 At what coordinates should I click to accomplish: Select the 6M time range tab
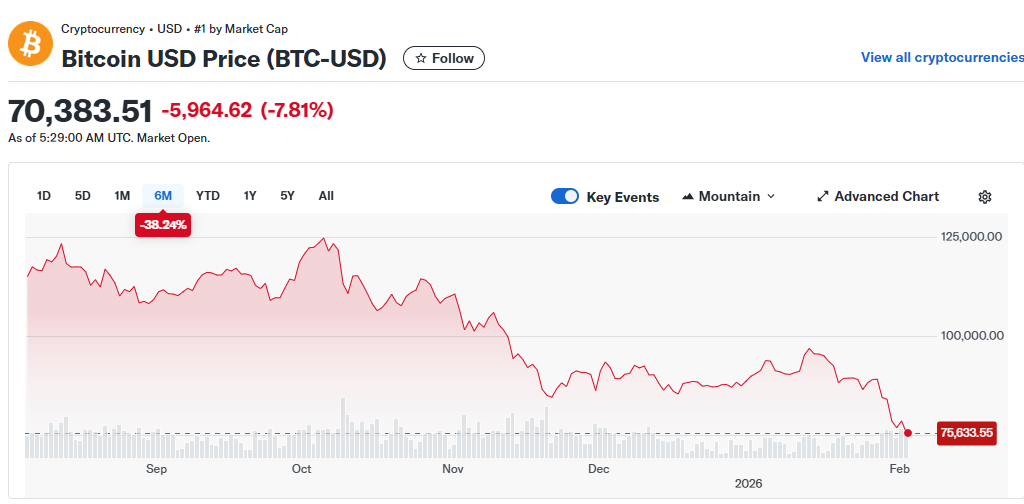pyautogui.click(x=163, y=196)
